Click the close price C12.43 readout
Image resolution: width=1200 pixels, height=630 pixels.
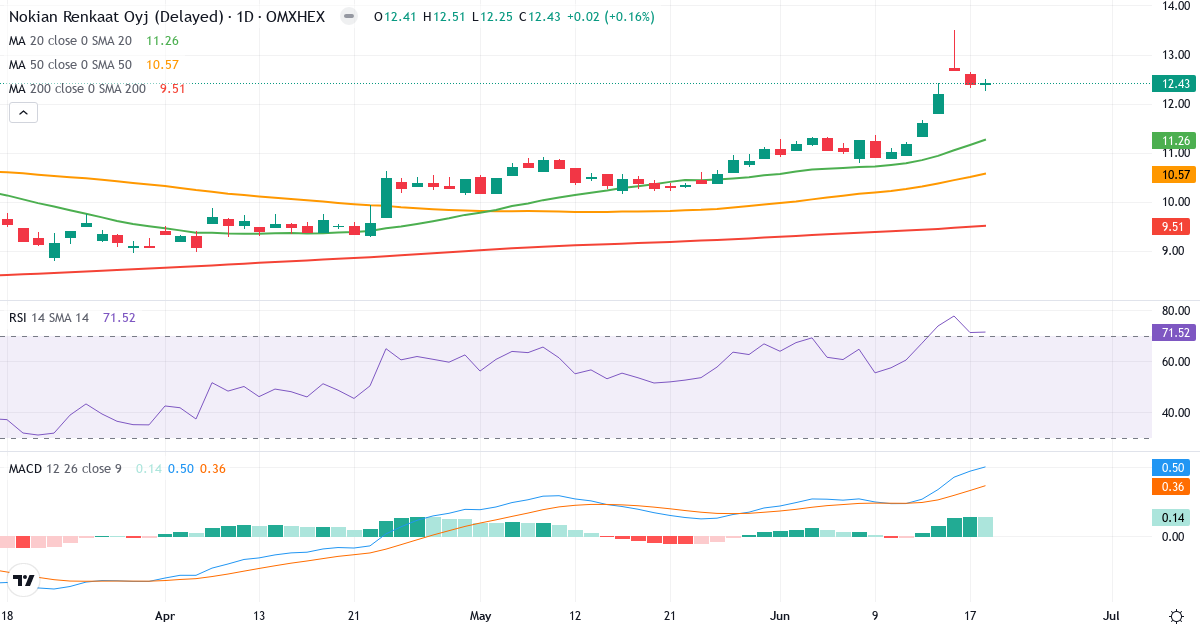pyautogui.click(x=541, y=17)
